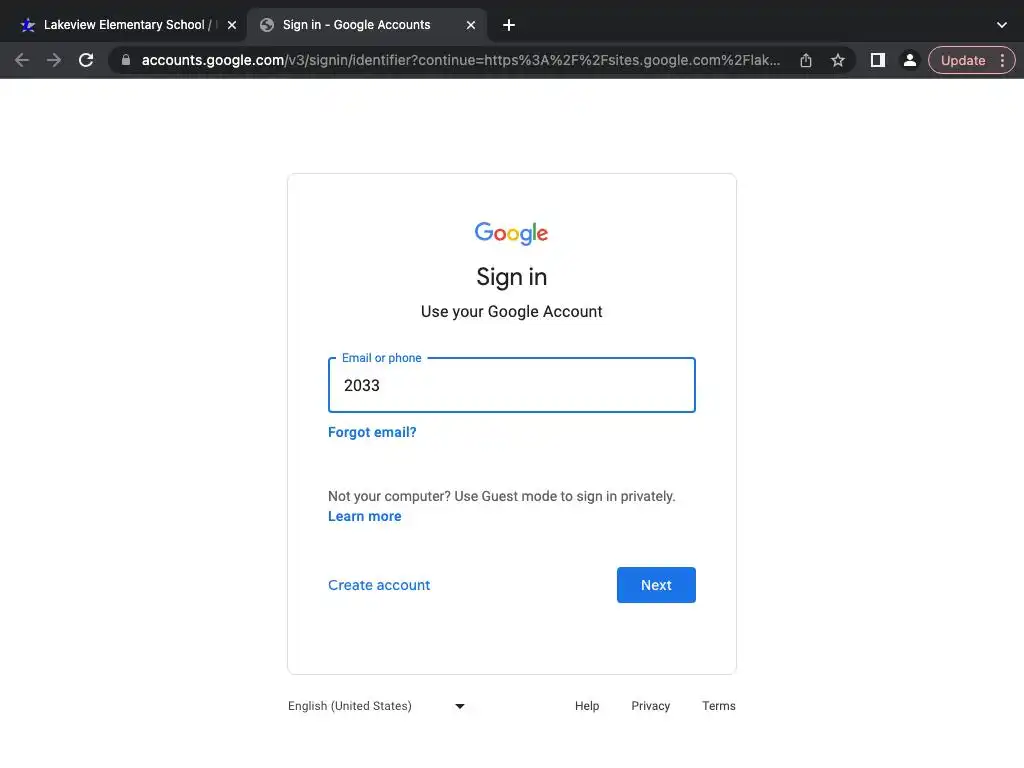This screenshot has height=768, width=1024.
Task: Click the globe favicon on Sign in tab
Action: pos(266,25)
